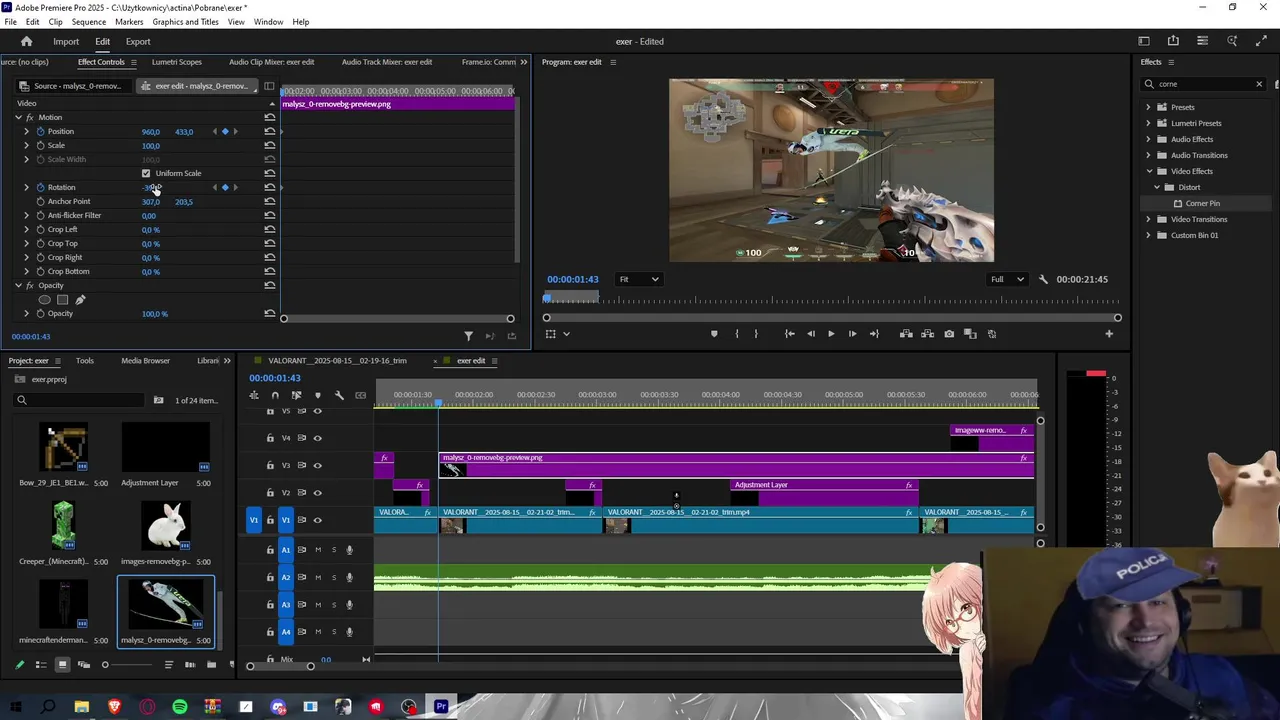Open Quick Export icon in the header
1280x720 pixels.
click(x=1173, y=41)
